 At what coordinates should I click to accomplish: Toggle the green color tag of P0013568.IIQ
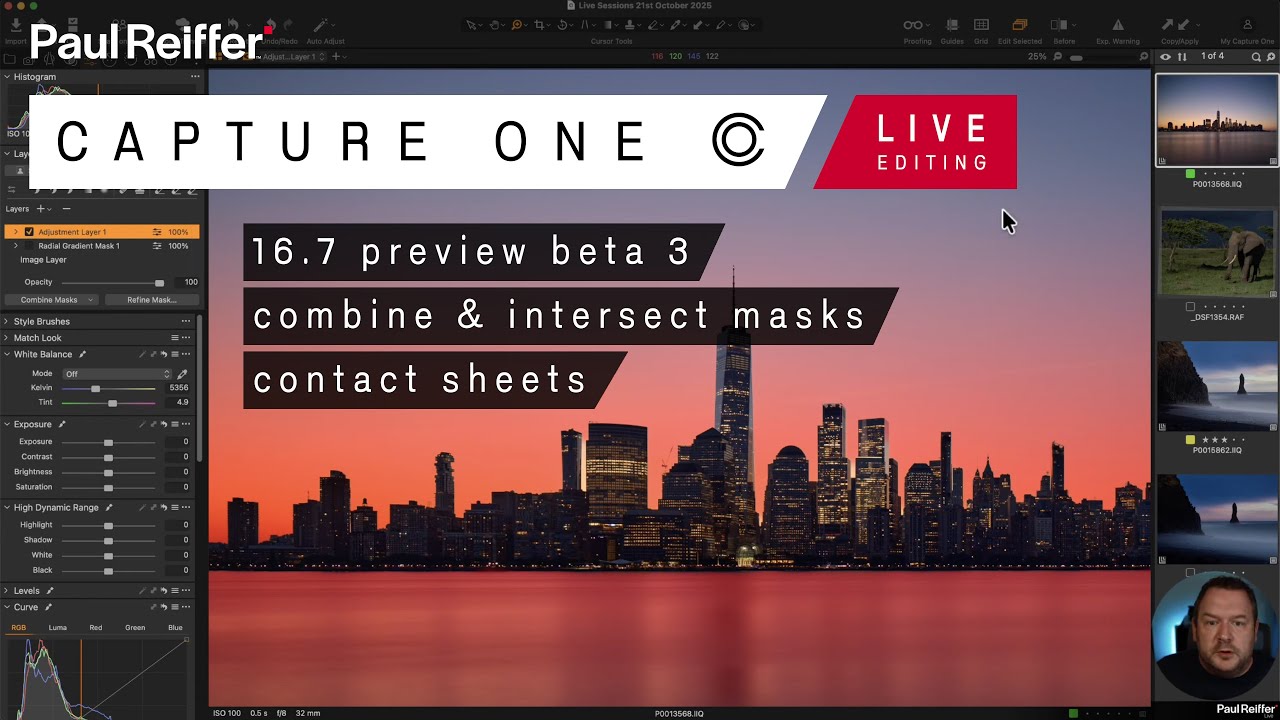coord(1190,174)
